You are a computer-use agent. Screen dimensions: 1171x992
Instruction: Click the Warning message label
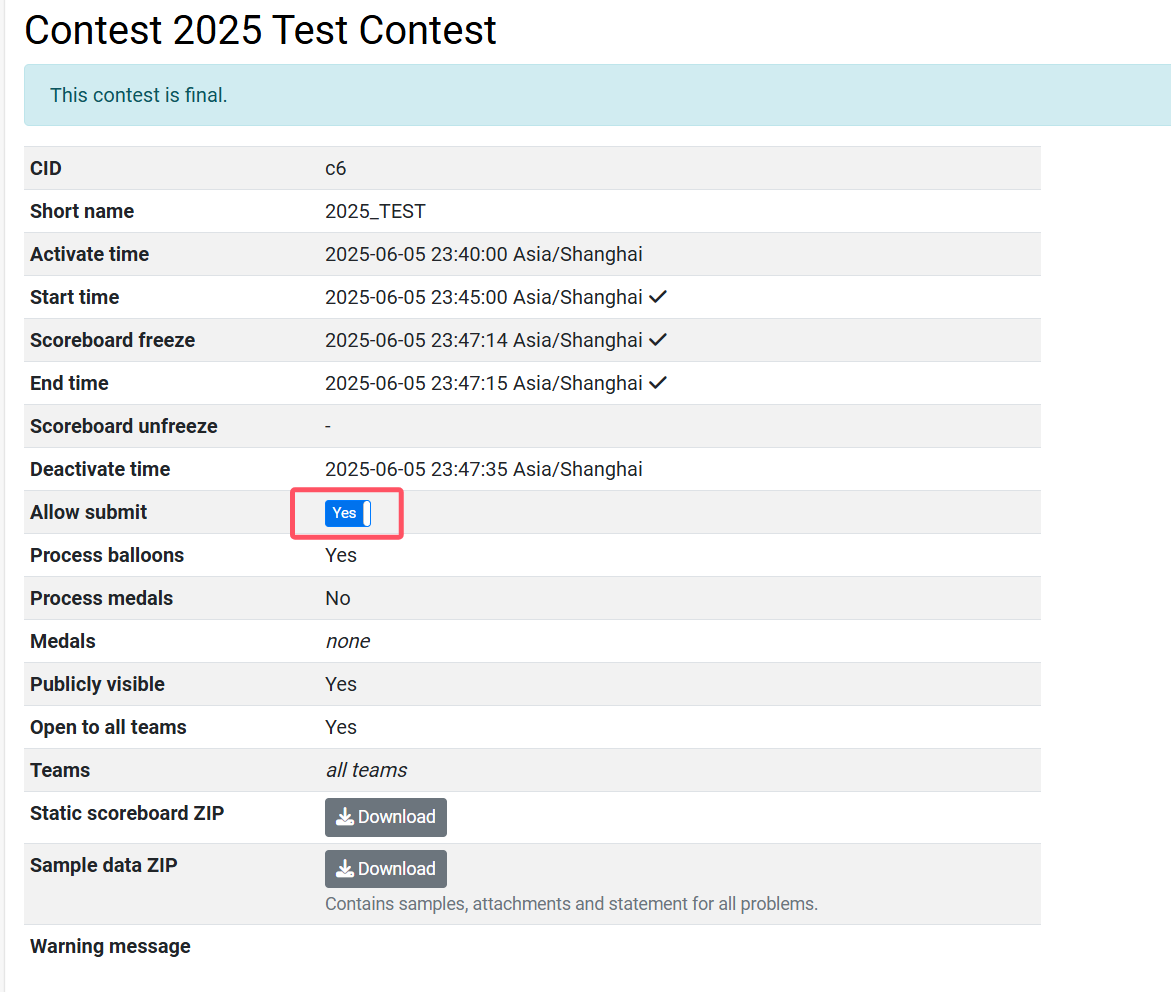coord(111,946)
